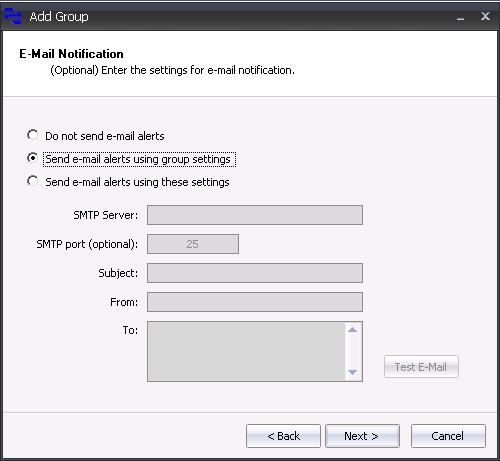This screenshot has height=461, width=500.
Task: Click the To box scroll down arrow
Action: click(x=353, y=372)
